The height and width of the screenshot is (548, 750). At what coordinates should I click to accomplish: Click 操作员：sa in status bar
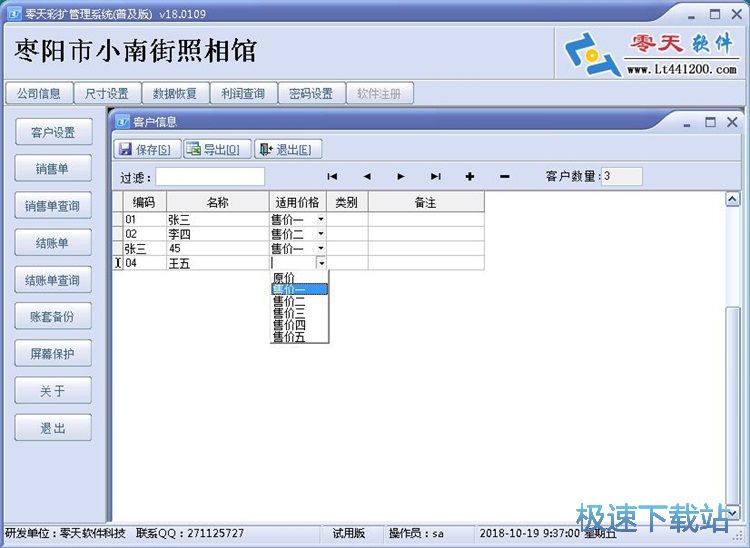pos(416,533)
